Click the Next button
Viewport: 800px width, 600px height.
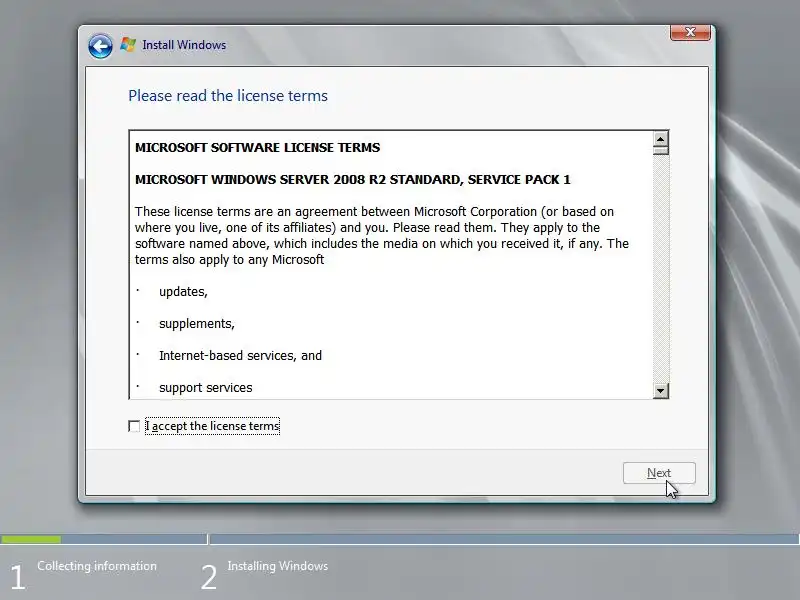659,473
